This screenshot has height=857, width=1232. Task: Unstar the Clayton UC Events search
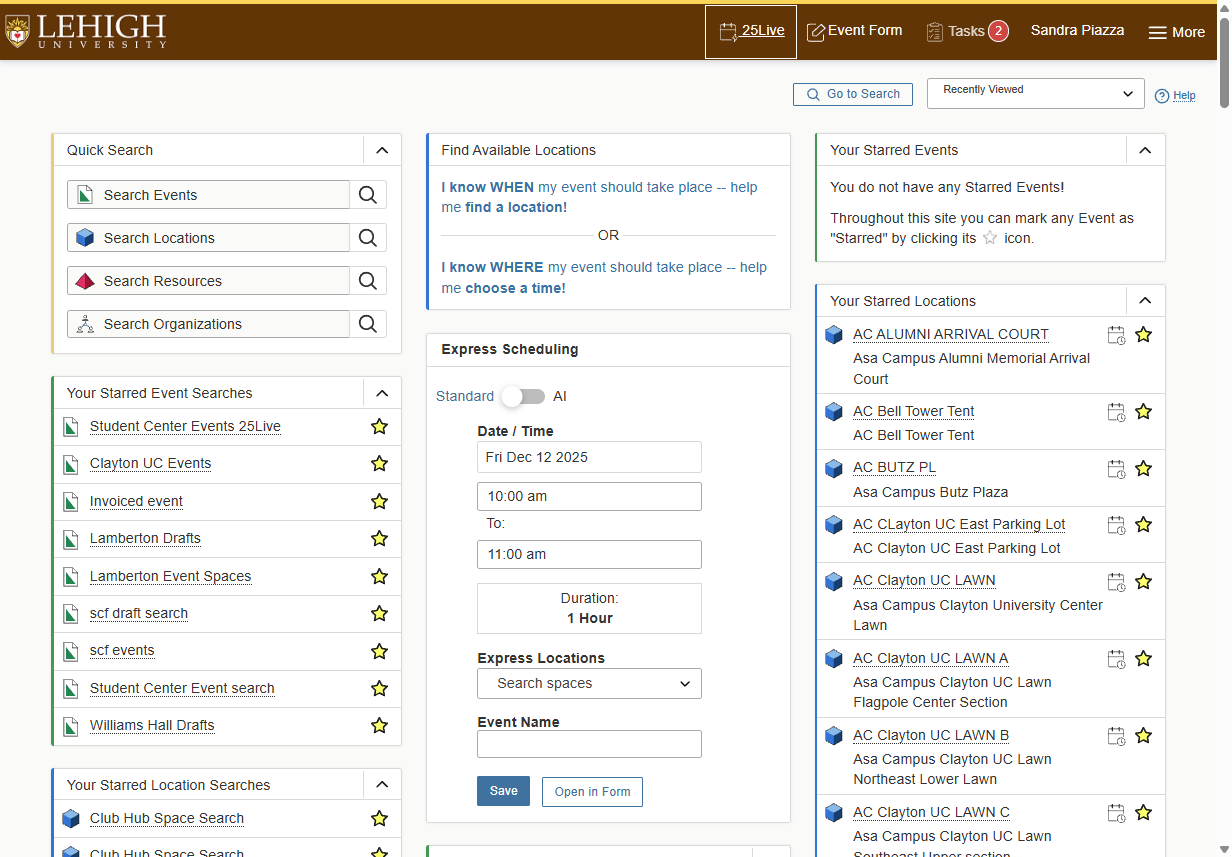pyautogui.click(x=379, y=463)
